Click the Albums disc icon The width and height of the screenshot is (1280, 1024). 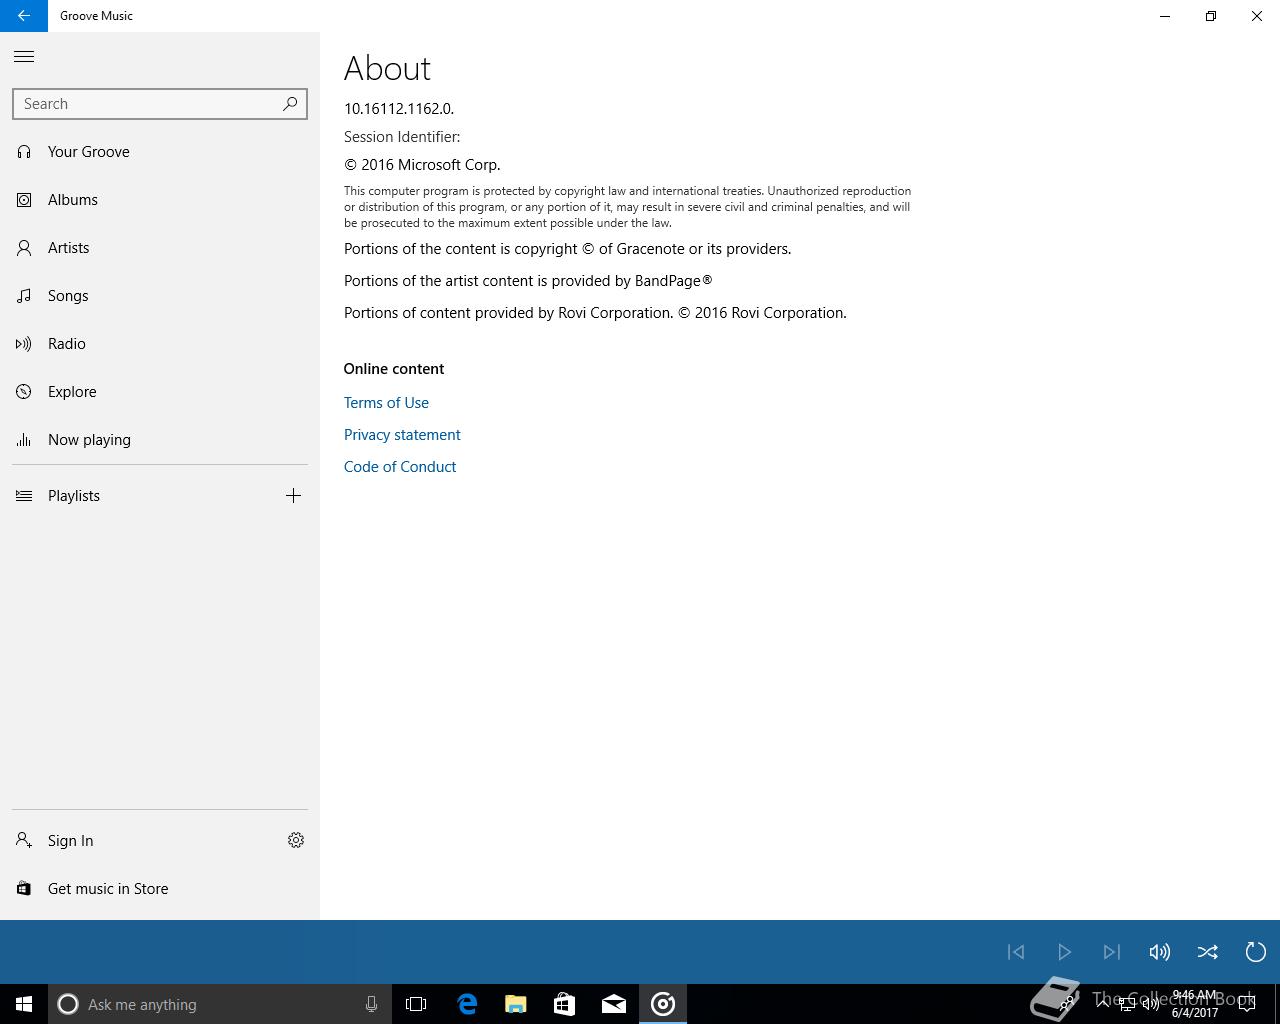(x=24, y=200)
